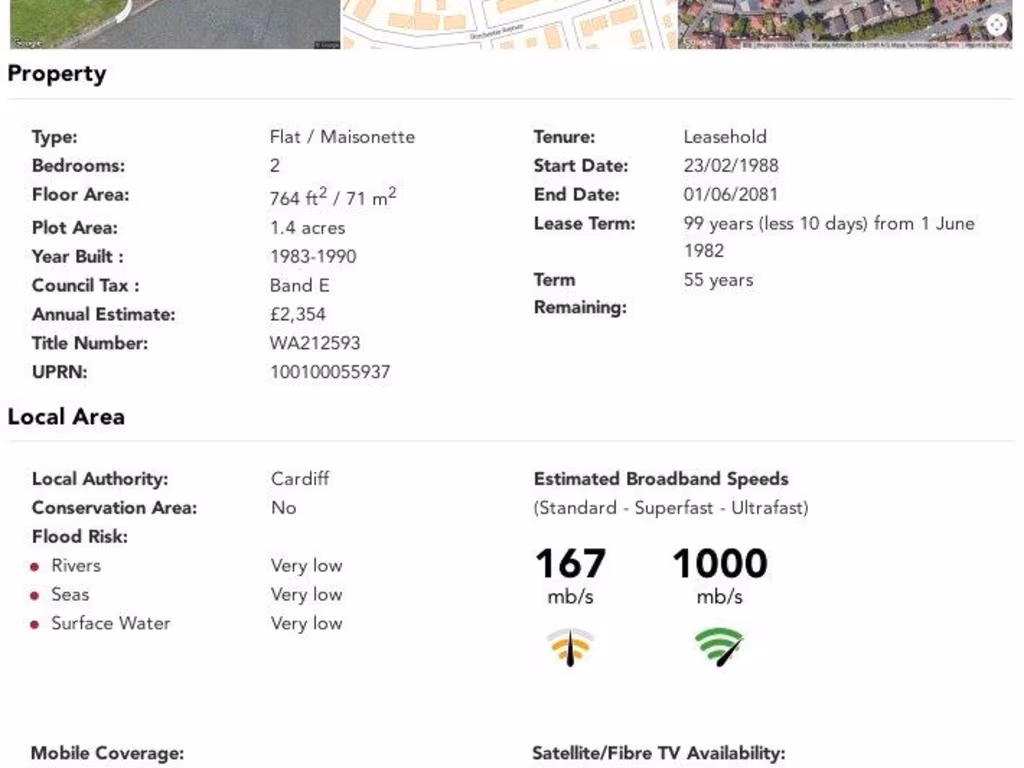Click the UPRN value 100100055937
Viewport: 1024px width, 768px height.
330,372
